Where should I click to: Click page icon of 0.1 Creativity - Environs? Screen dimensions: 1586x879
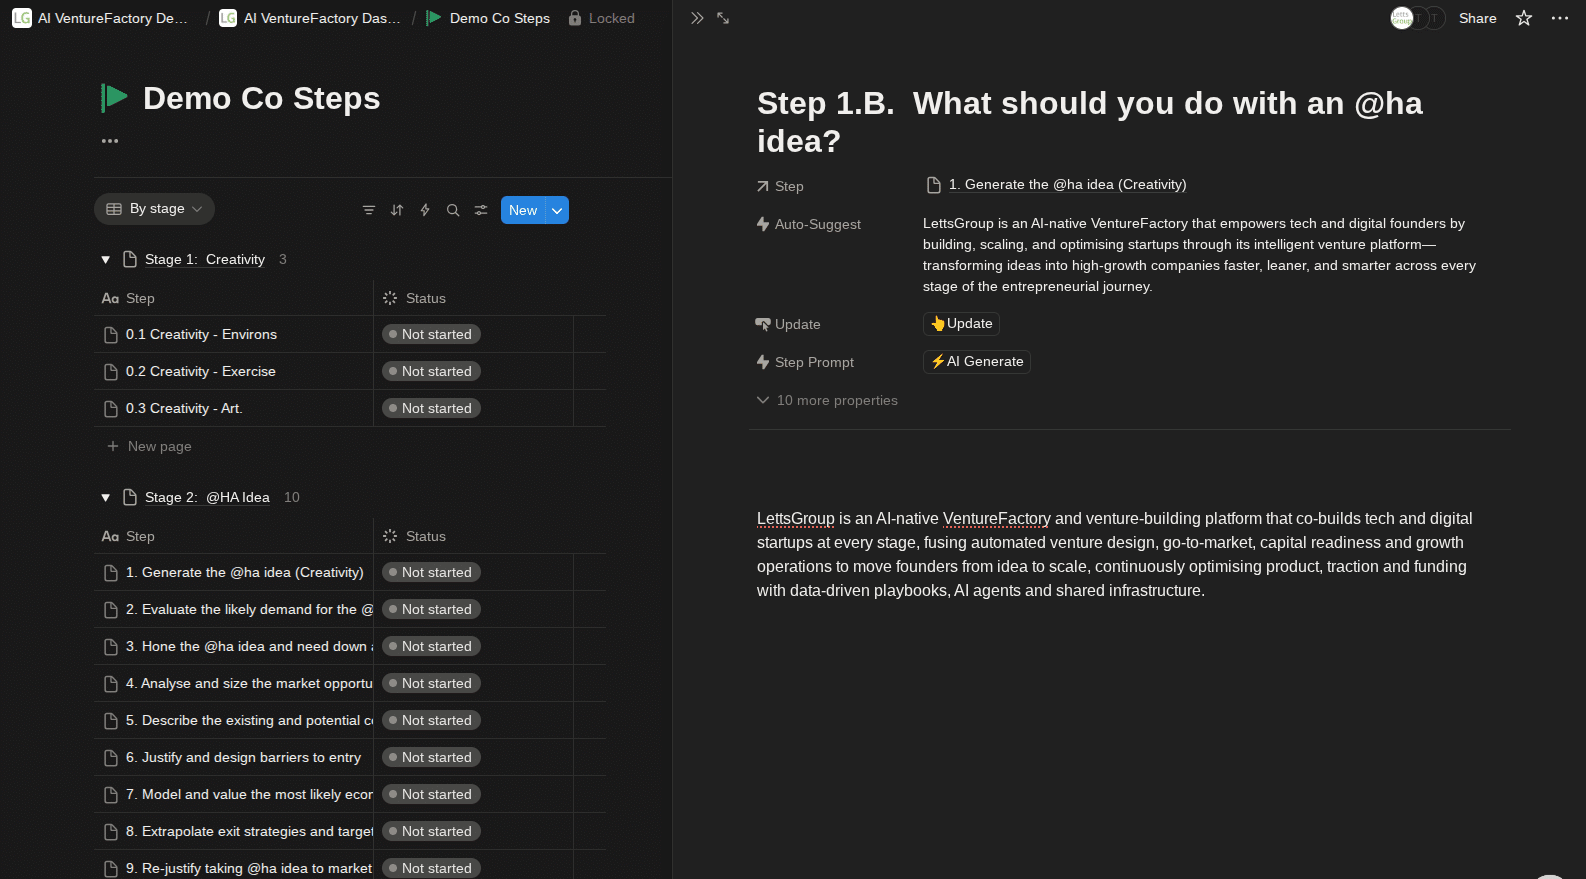(x=111, y=335)
